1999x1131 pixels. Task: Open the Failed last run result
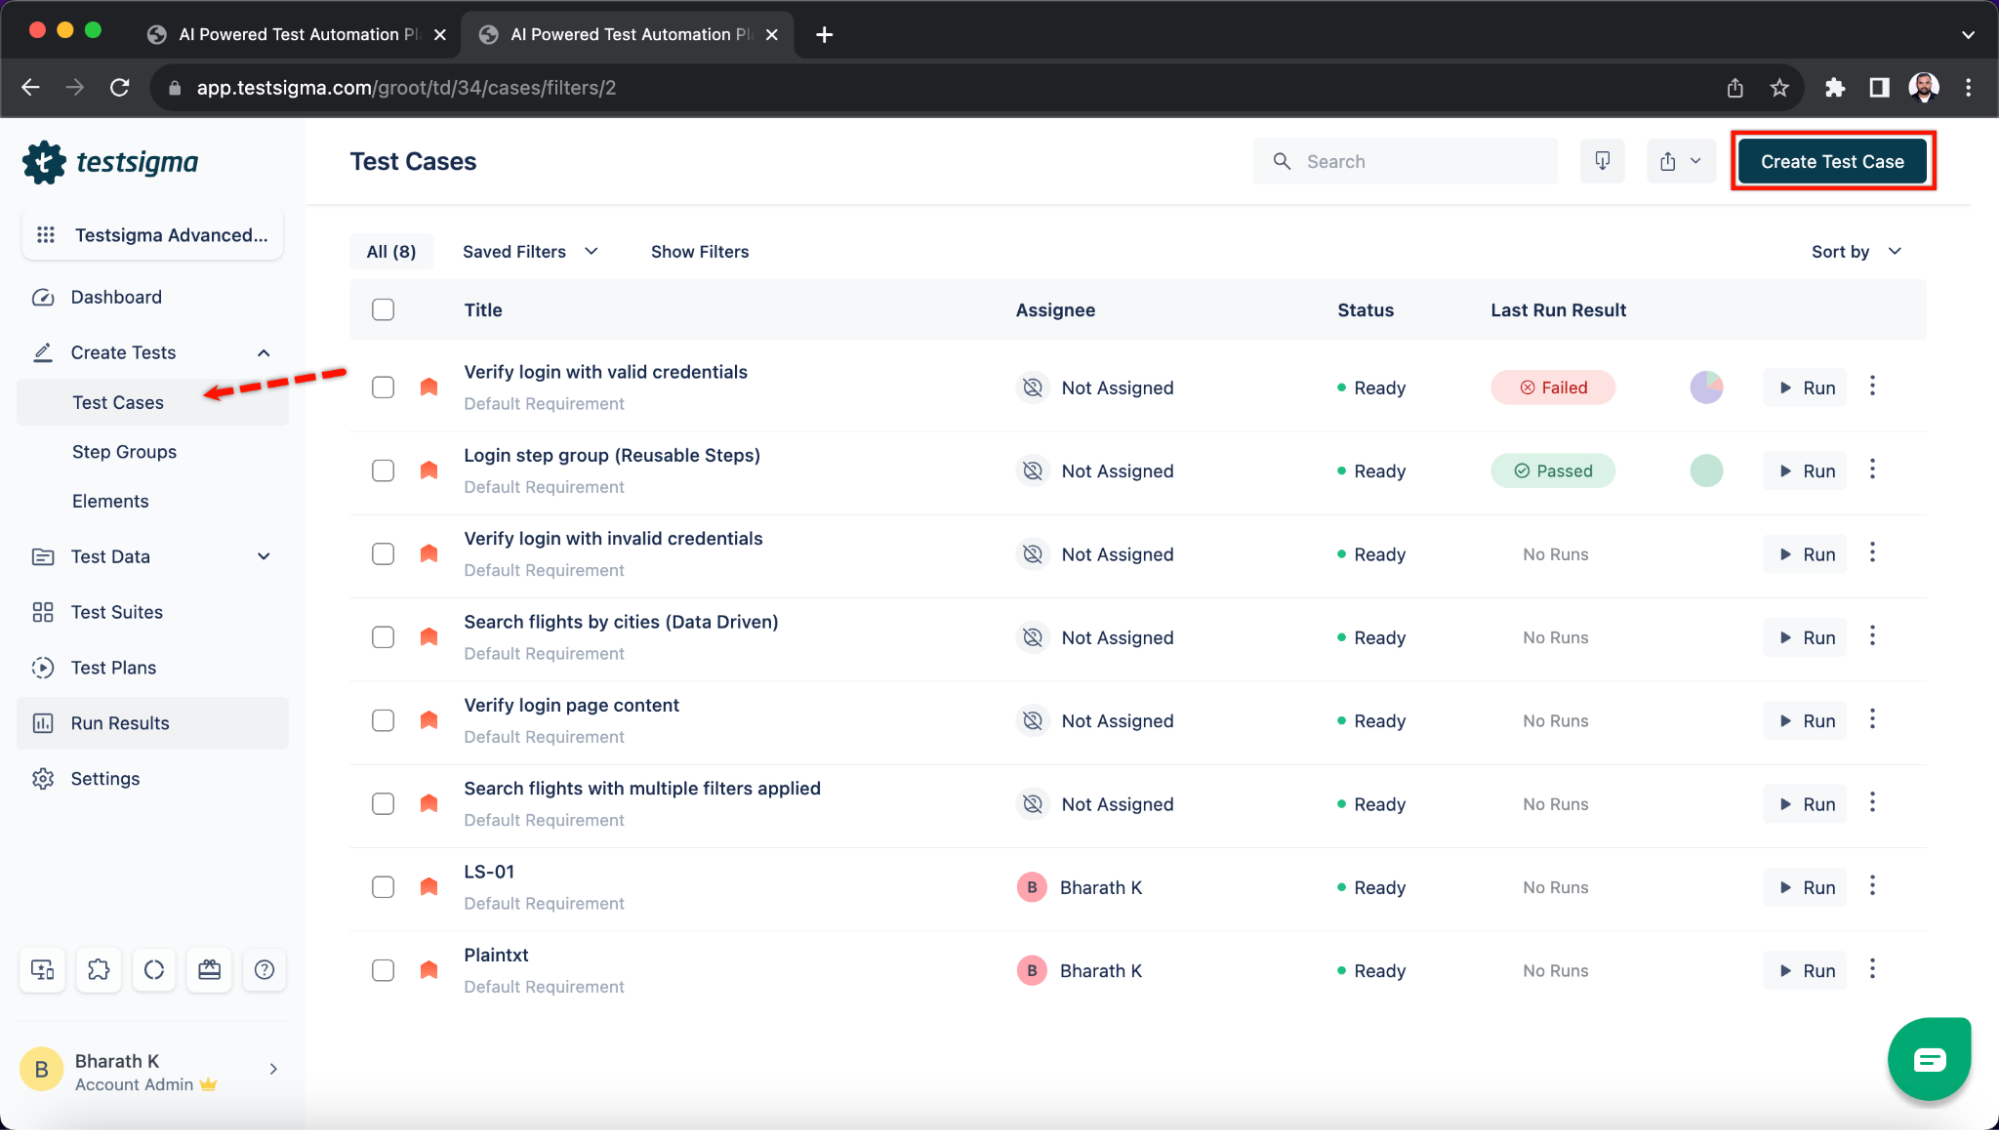point(1553,387)
